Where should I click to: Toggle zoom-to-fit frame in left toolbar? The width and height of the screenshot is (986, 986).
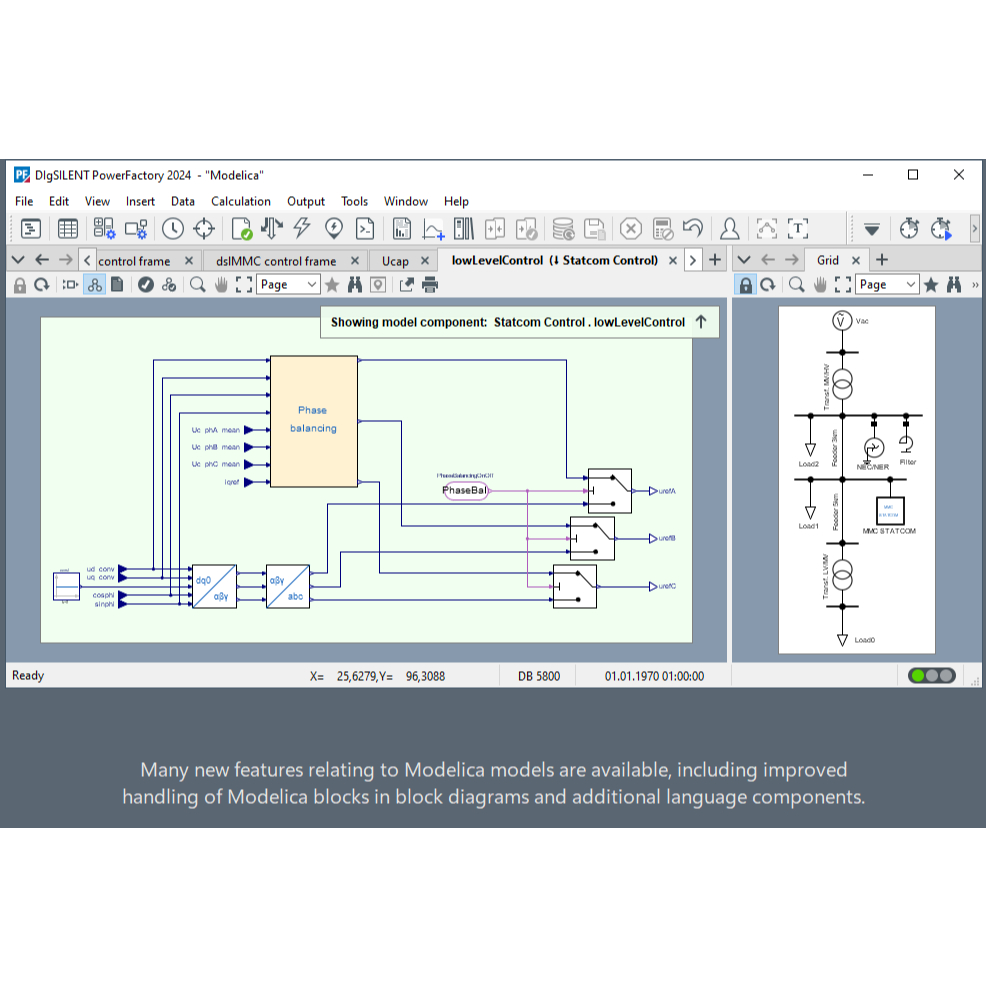pos(244,285)
